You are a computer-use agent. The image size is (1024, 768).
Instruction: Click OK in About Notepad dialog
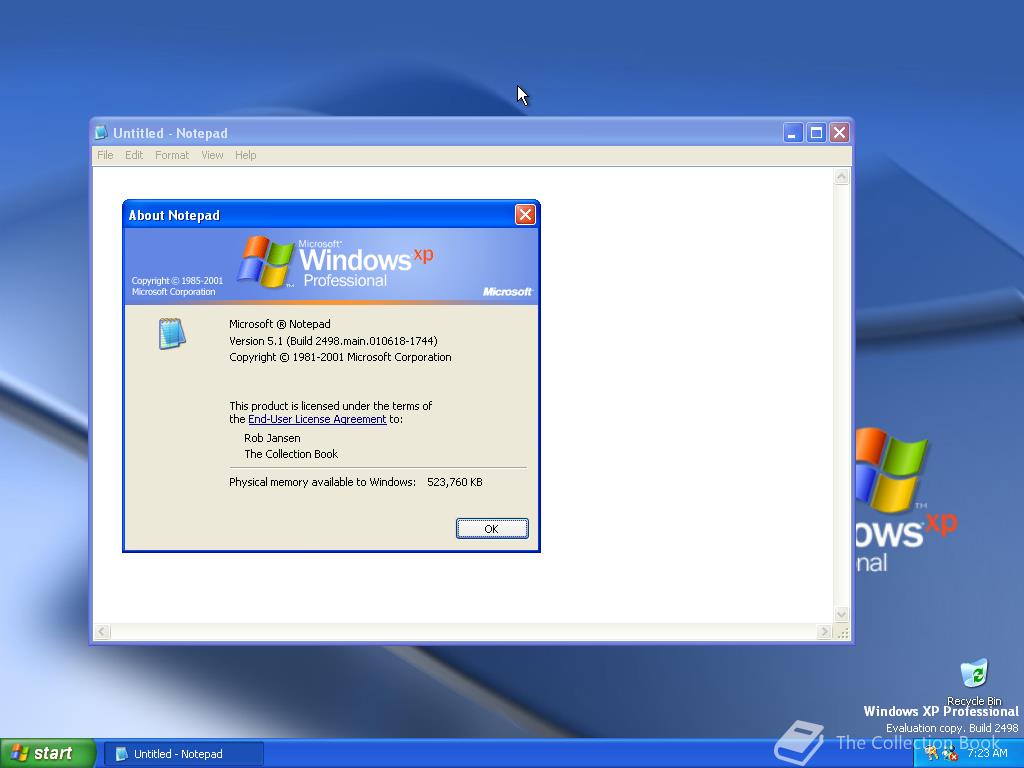pyautogui.click(x=492, y=528)
